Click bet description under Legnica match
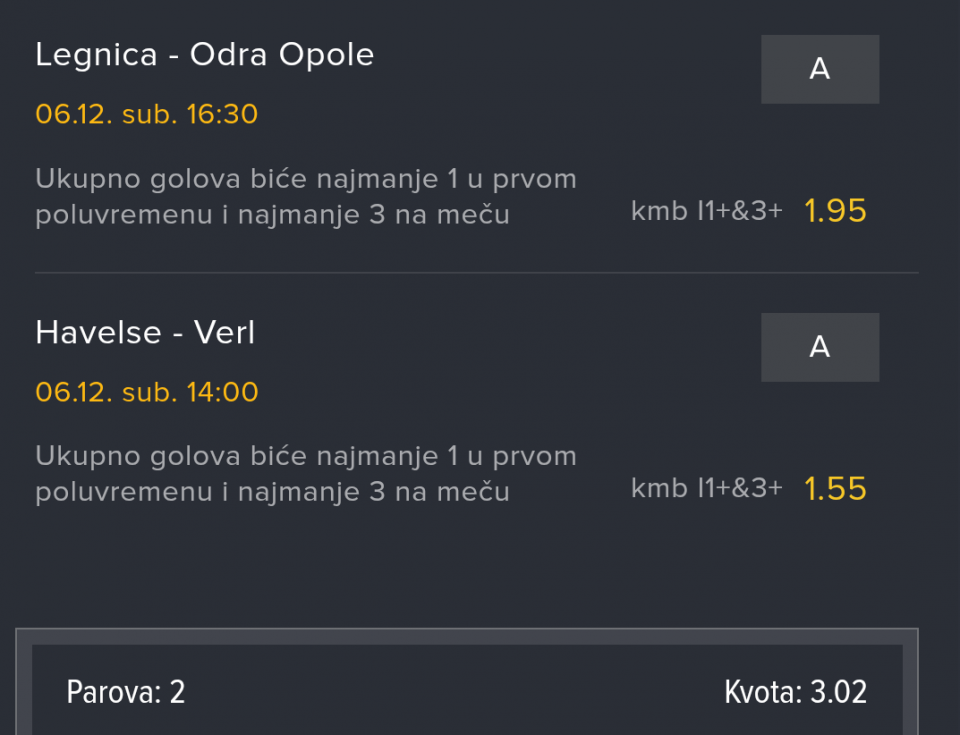The width and height of the screenshot is (960, 735). tap(305, 197)
